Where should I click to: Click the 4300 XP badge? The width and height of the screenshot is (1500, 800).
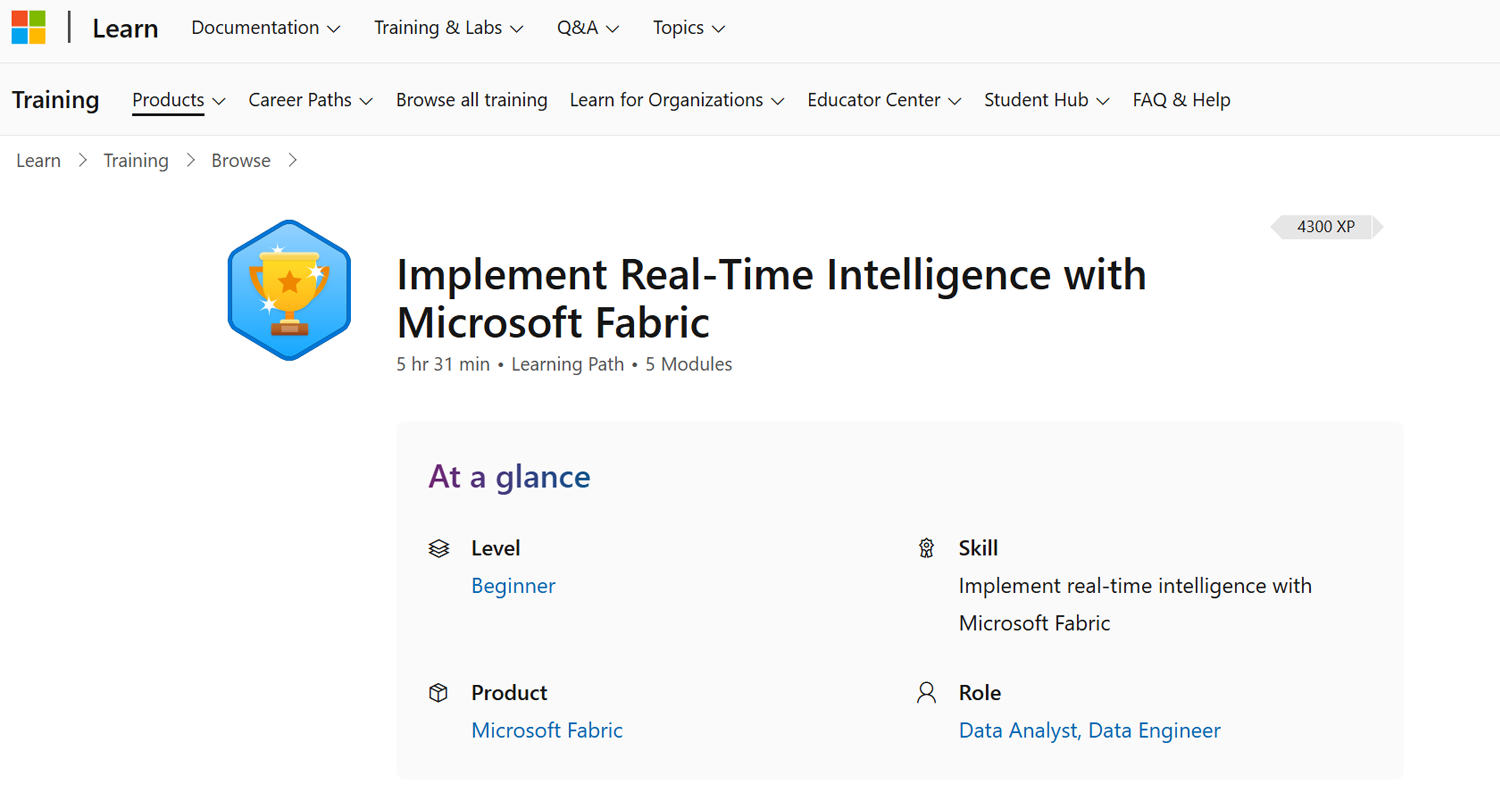coord(1326,227)
